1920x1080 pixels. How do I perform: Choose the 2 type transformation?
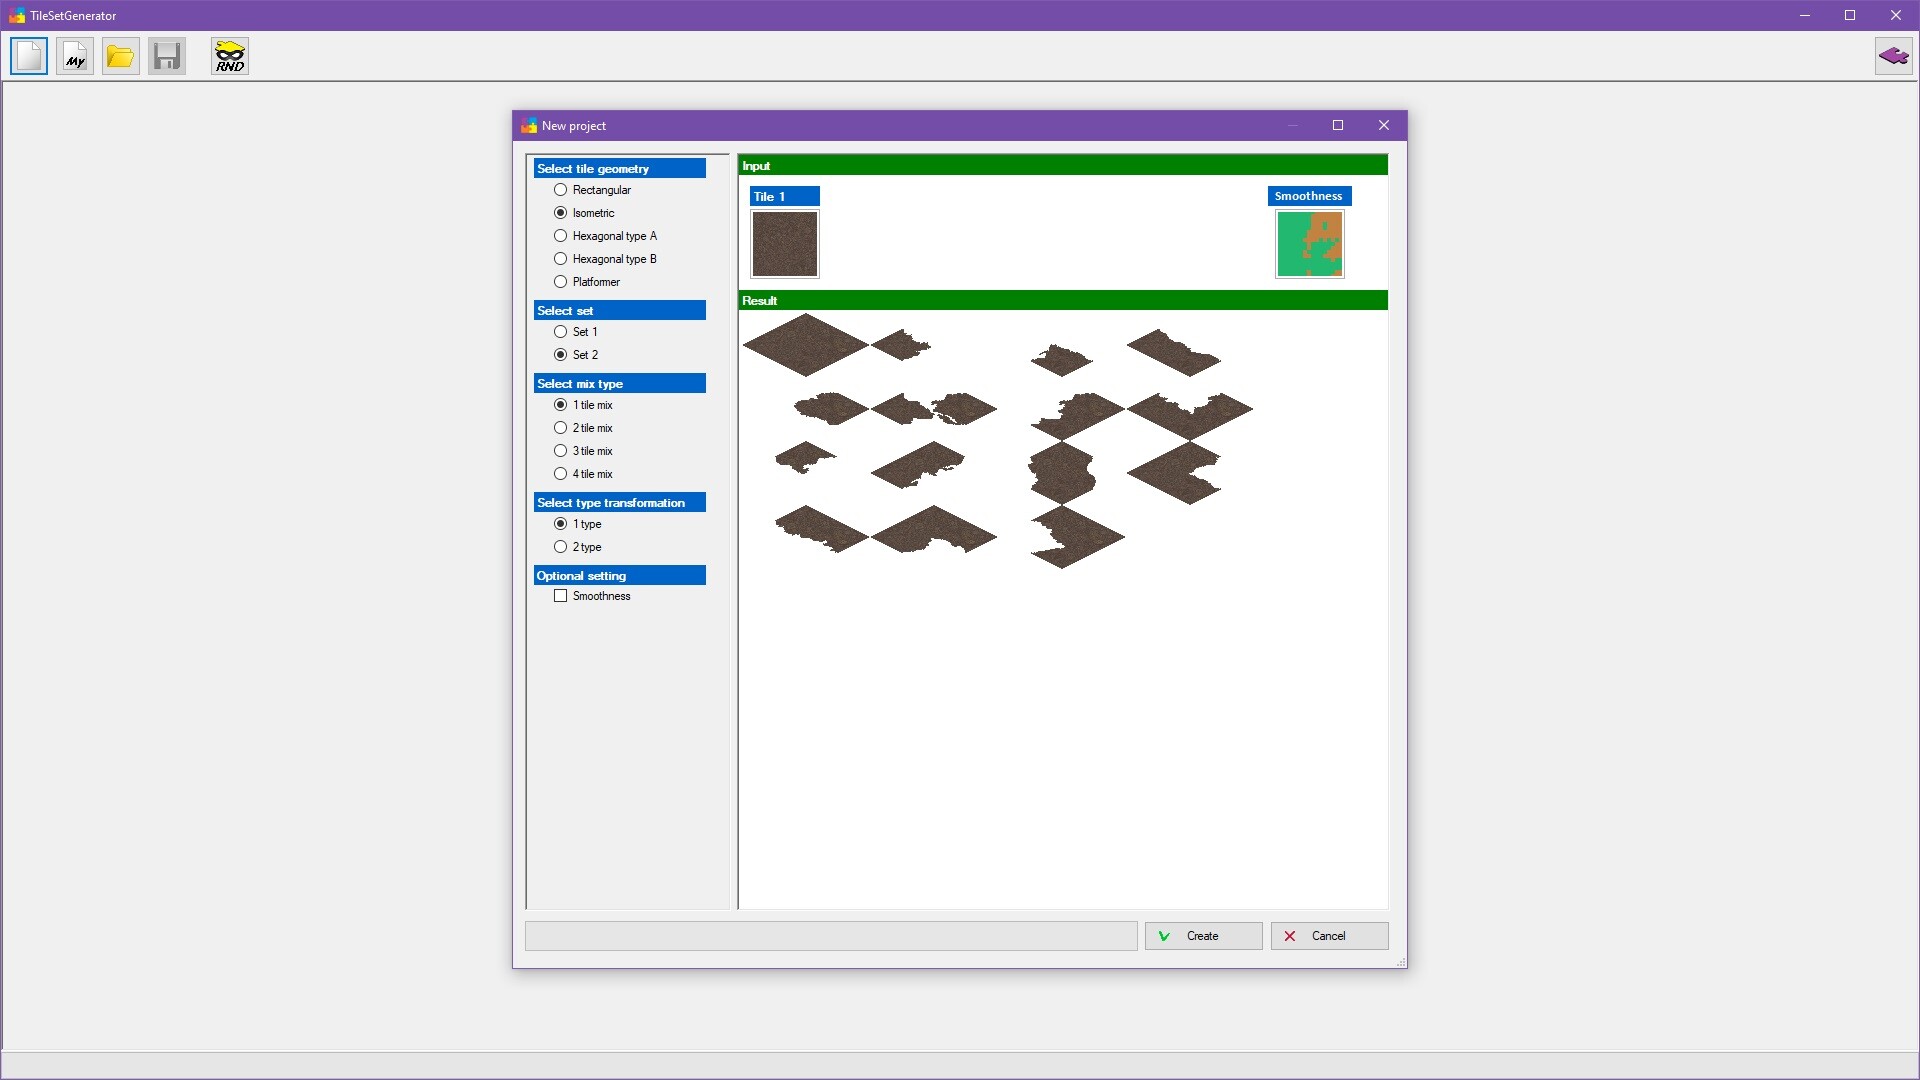click(560, 546)
